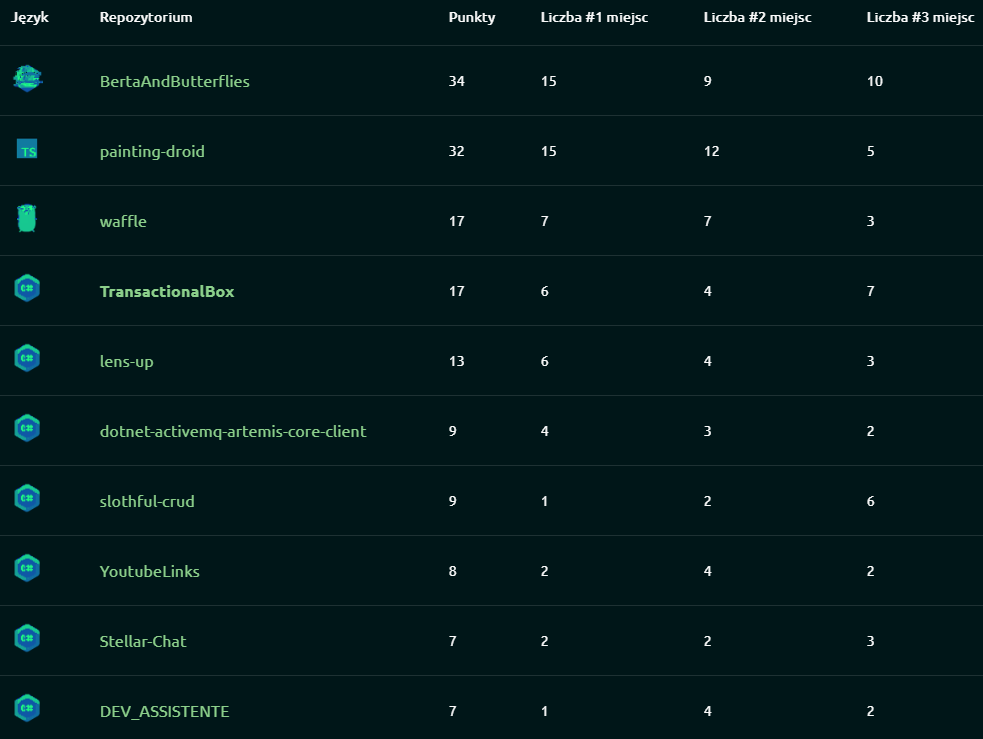Image resolution: width=983 pixels, height=739 pixels.
Task: Click the Liczba #3 miejsc column header
Action: 920,18
